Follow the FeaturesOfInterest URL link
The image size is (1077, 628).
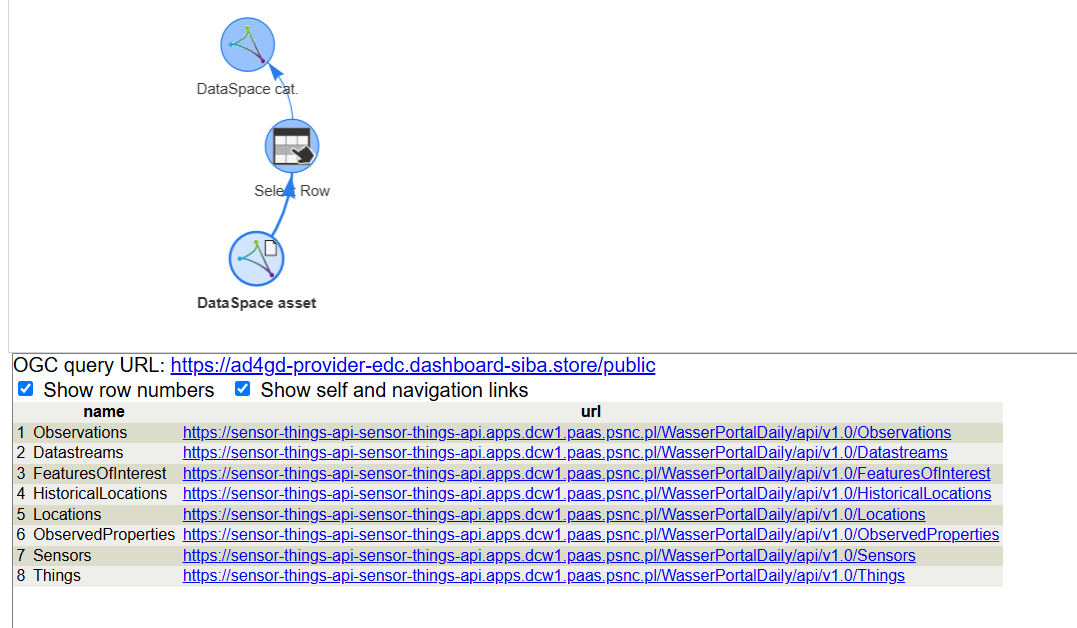pos(586,473)
